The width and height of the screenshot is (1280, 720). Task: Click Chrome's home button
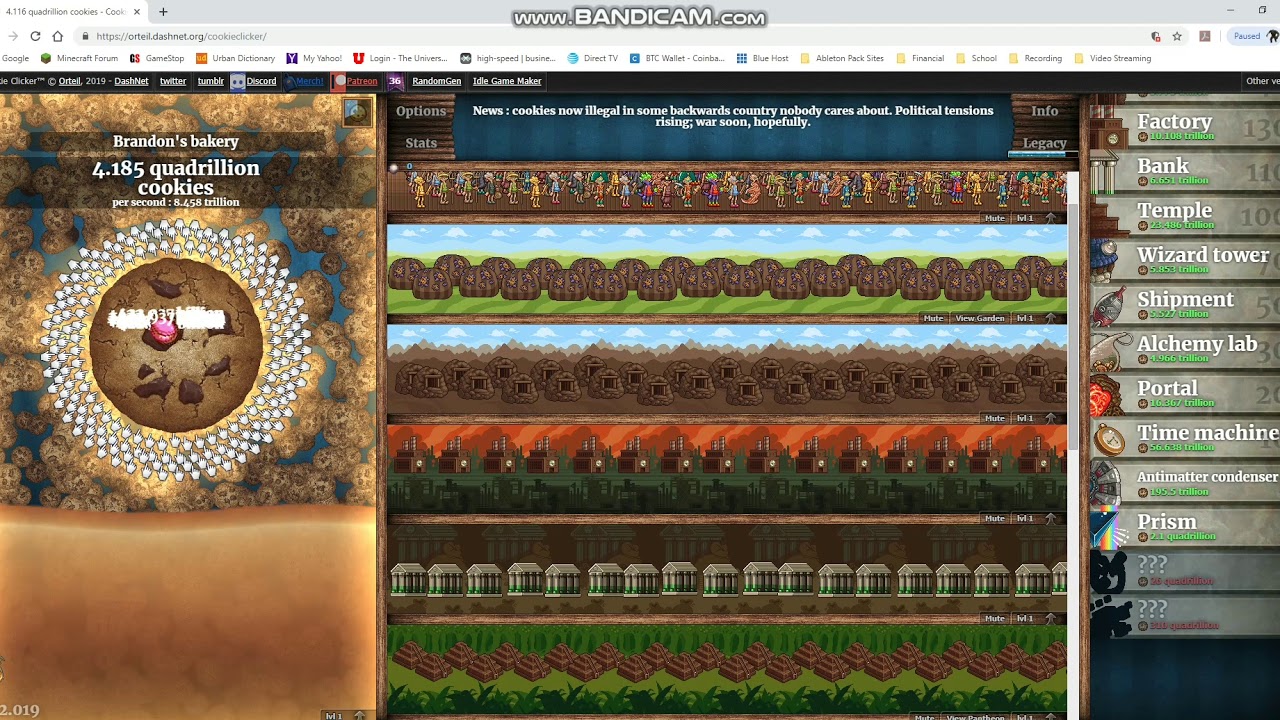coord(60,36)
